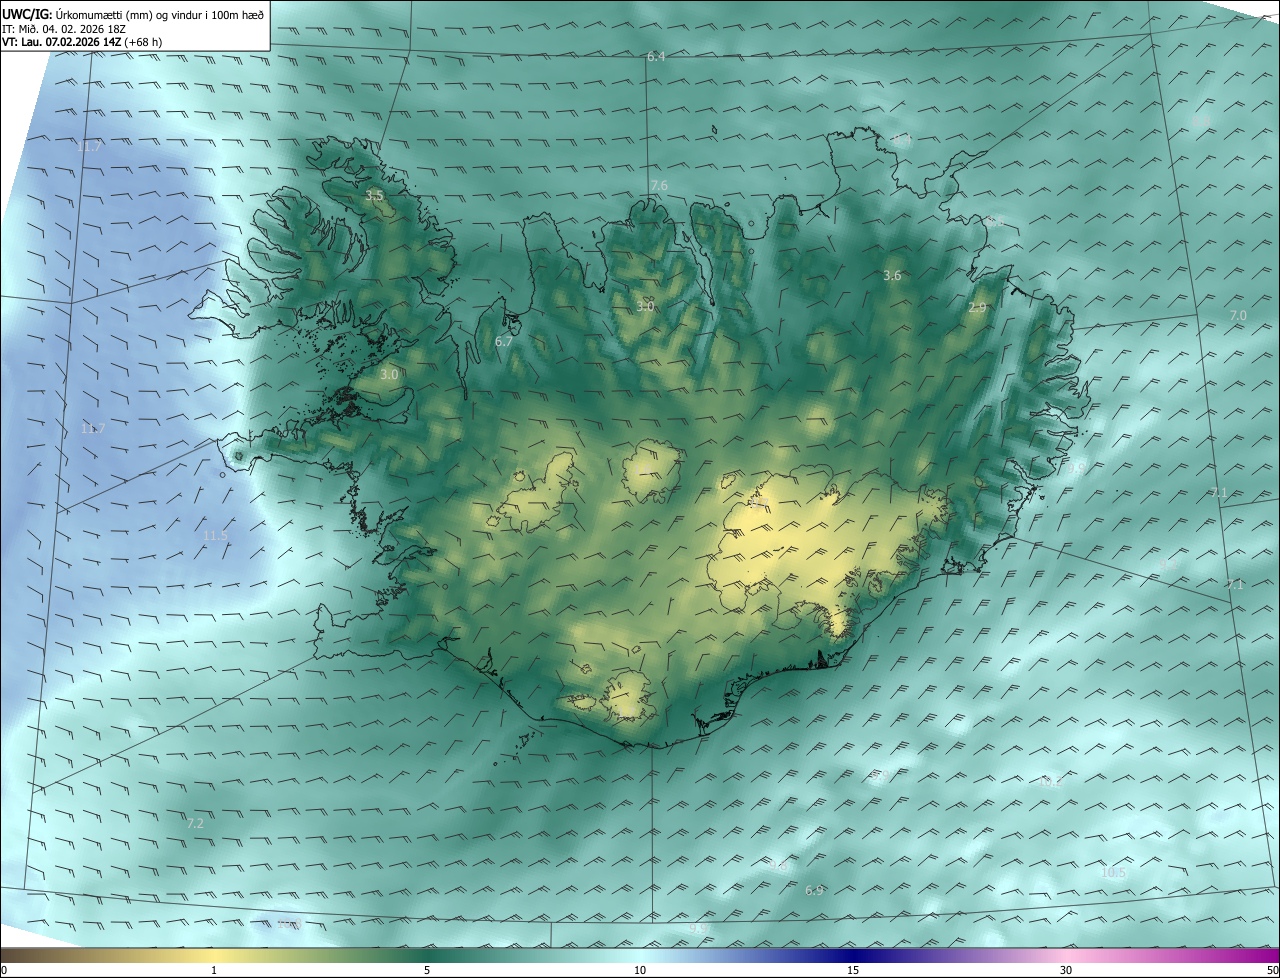This screenshot has width=1280, height=978.
Task: Click the 7.2 value in the southwest ocean
Action: pos(196,824)
